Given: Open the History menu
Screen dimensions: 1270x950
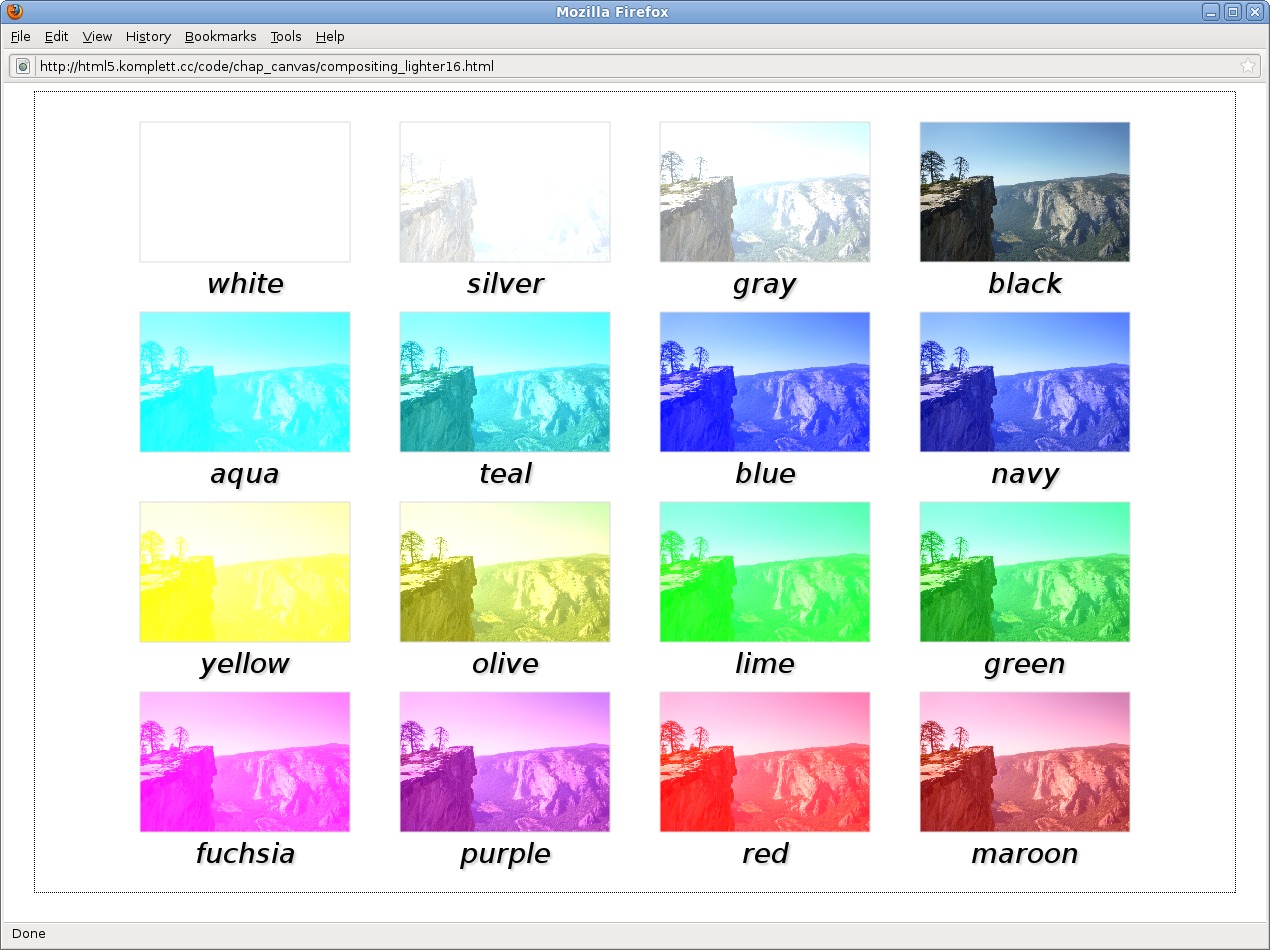Looking at the screenshot, I should (148, 36).
